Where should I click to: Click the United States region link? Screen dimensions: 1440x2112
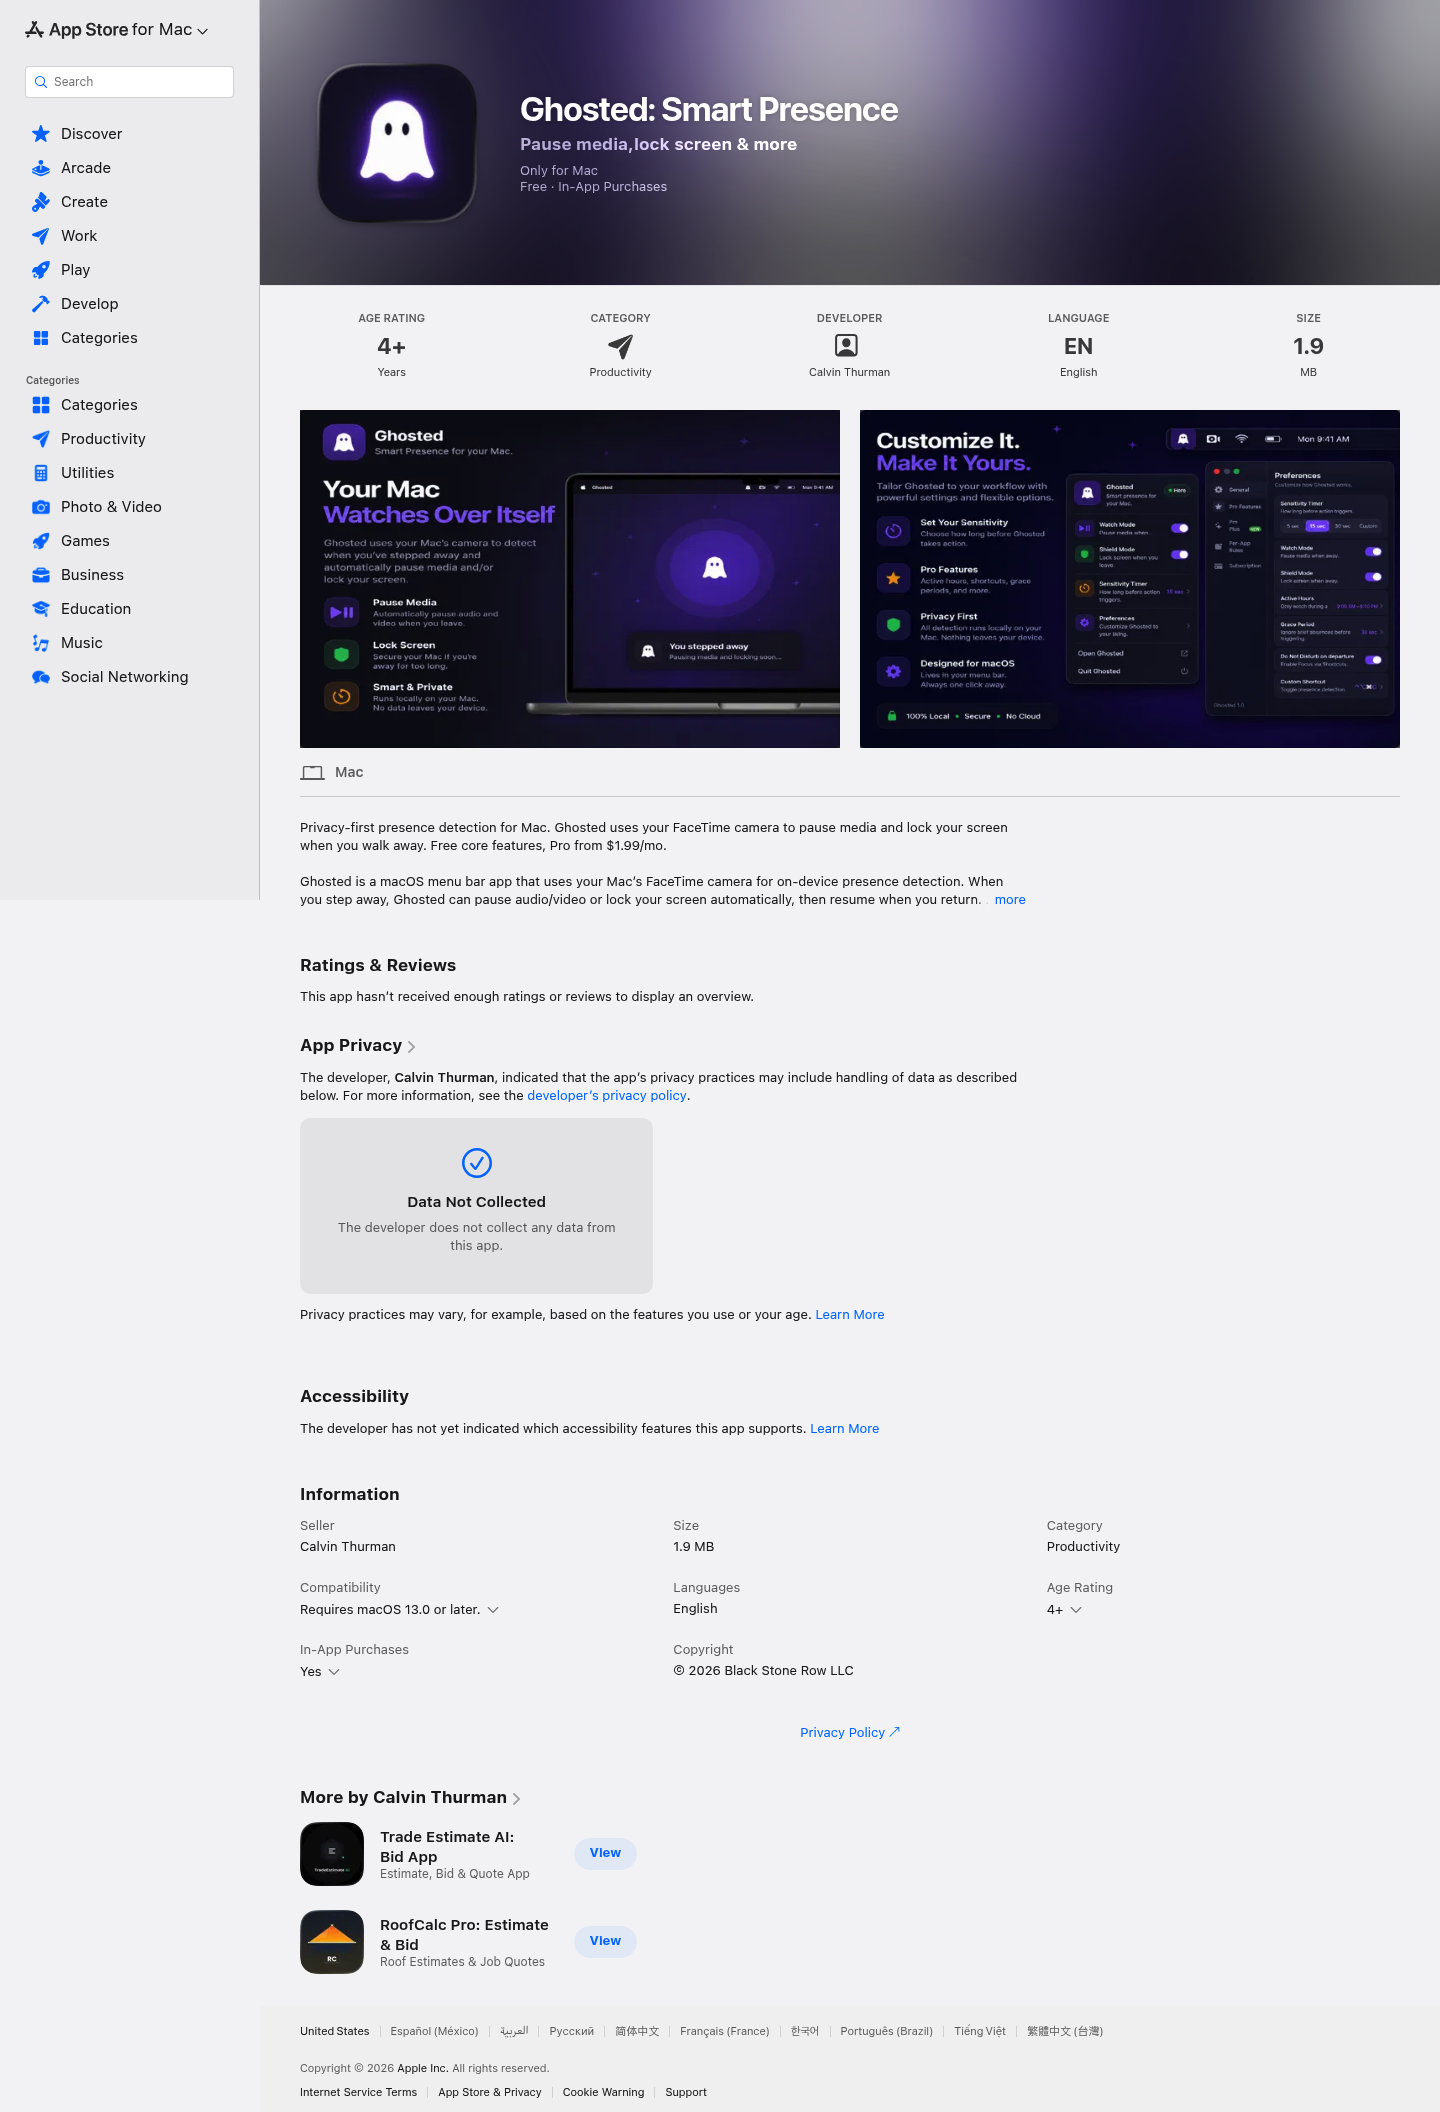coord(335,2031)
